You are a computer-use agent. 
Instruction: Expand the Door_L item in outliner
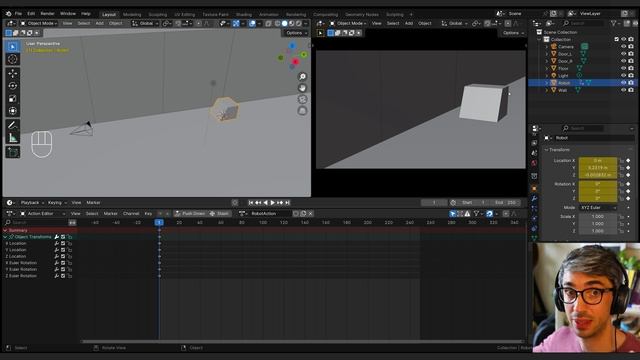click(x=547, y=54)
